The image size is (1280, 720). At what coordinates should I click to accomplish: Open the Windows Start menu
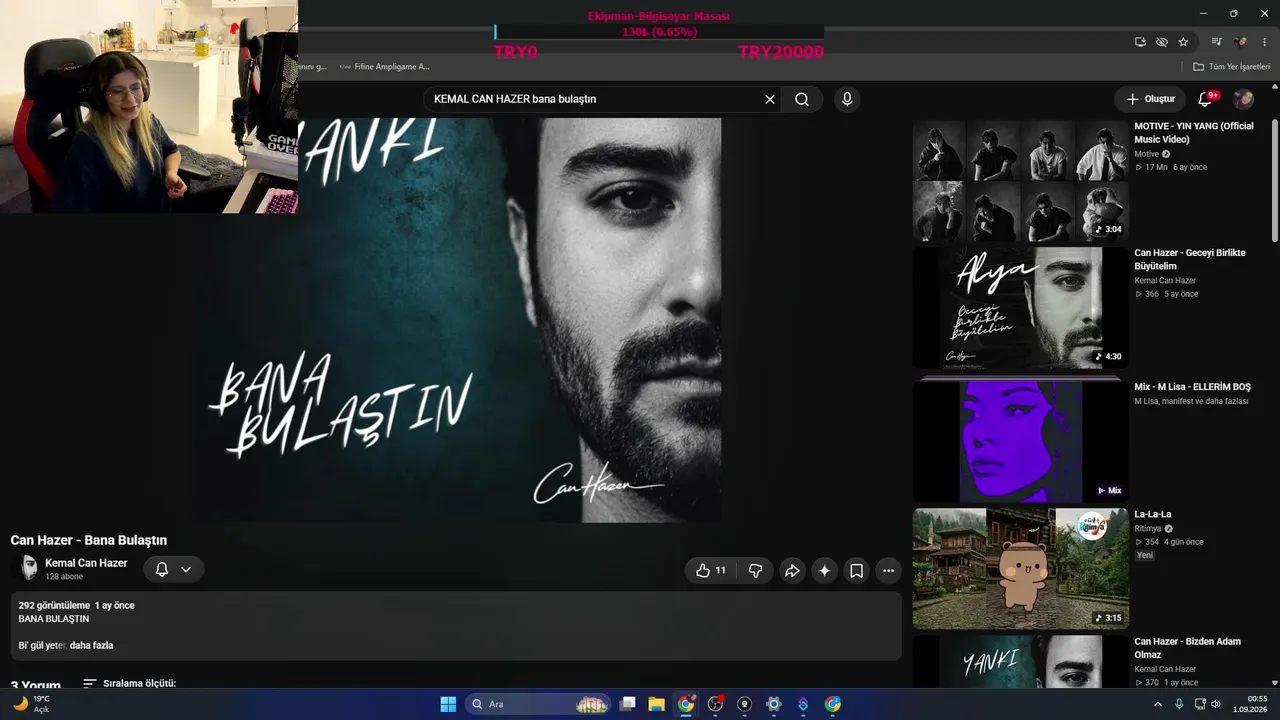448,704
